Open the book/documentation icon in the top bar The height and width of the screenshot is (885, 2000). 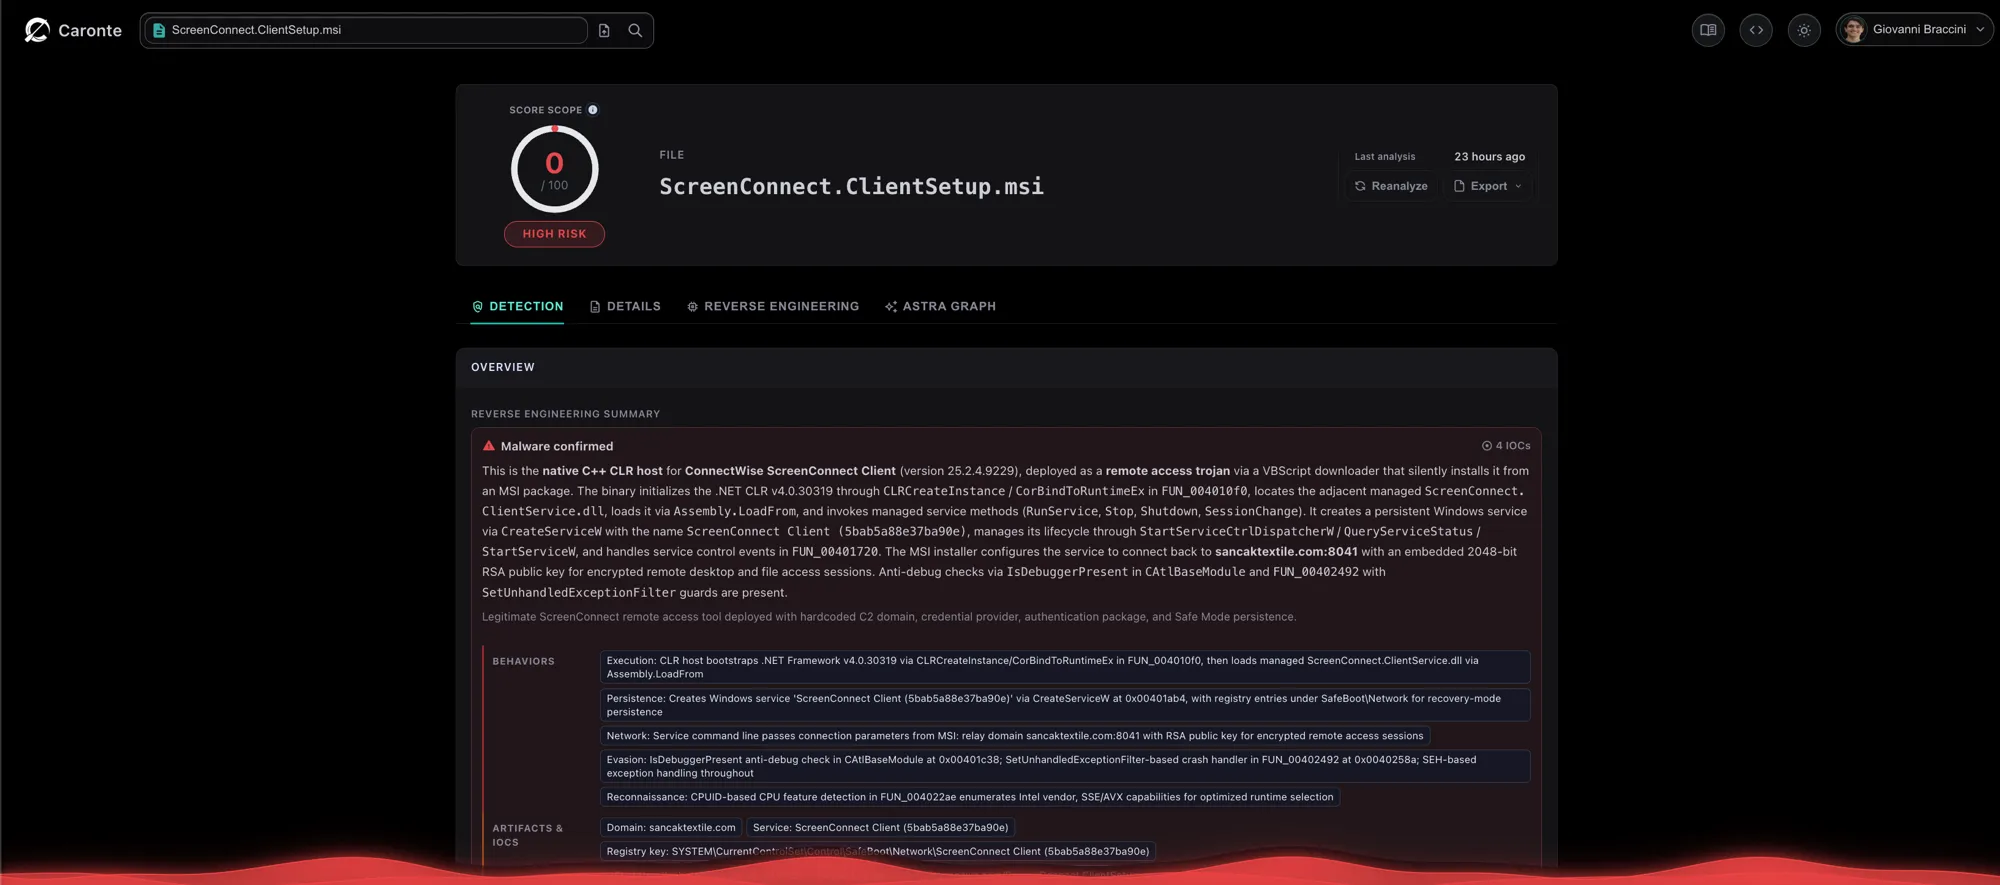[x=1708, y=30]
